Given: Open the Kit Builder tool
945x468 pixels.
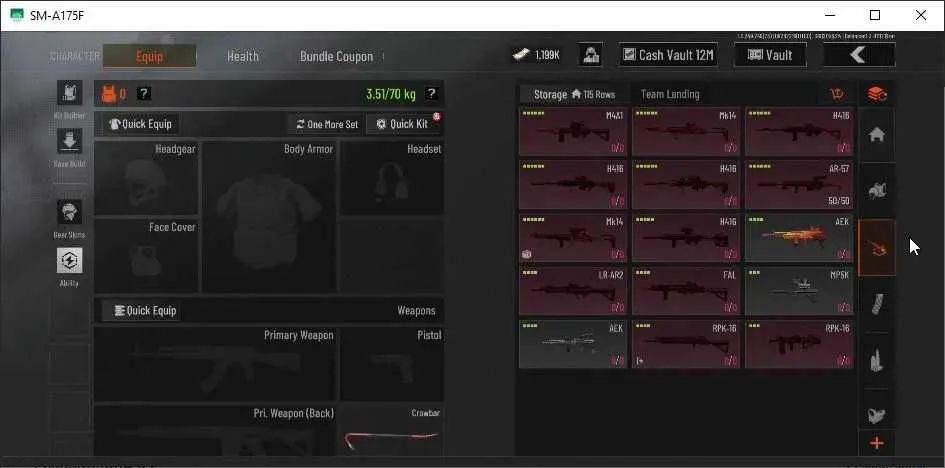Looking at the screenshot, I should pyautogui.click(x=69, y=93).
